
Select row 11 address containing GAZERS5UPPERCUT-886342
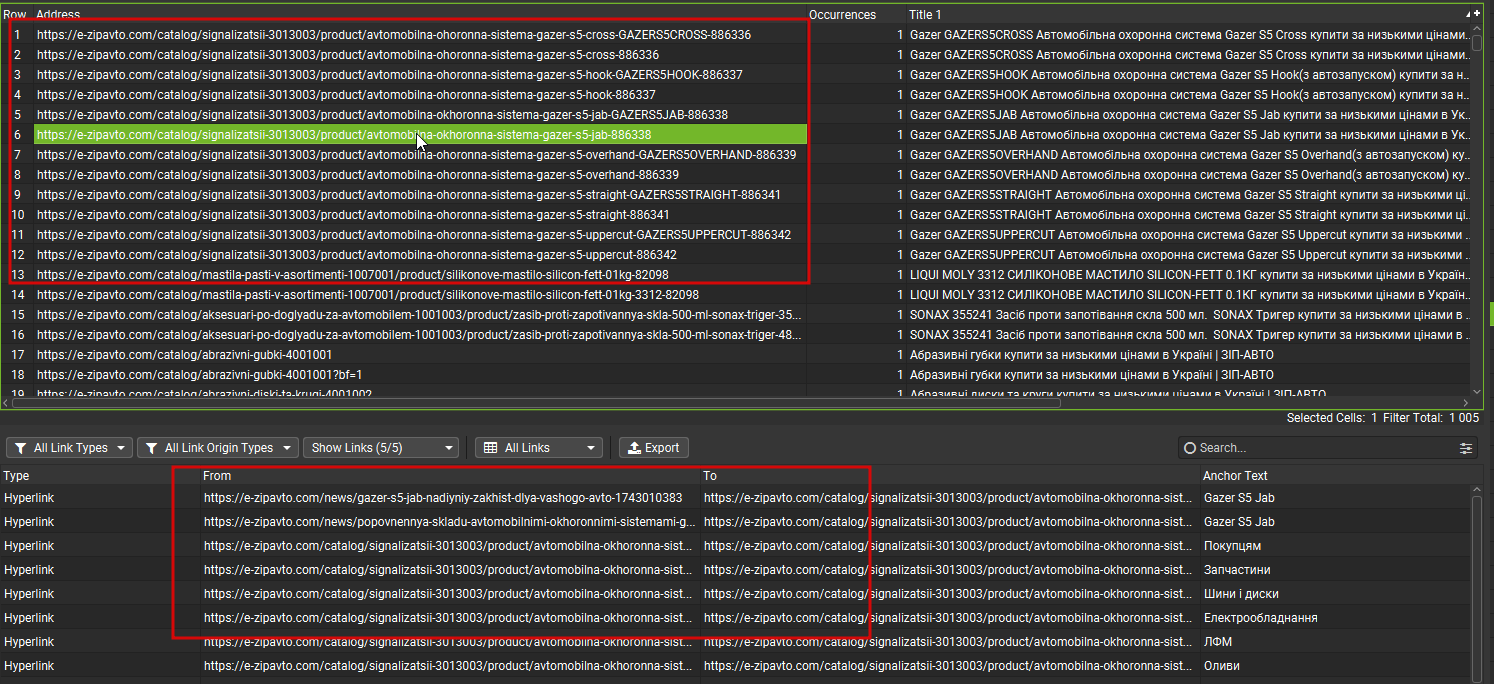coord(414,234)
